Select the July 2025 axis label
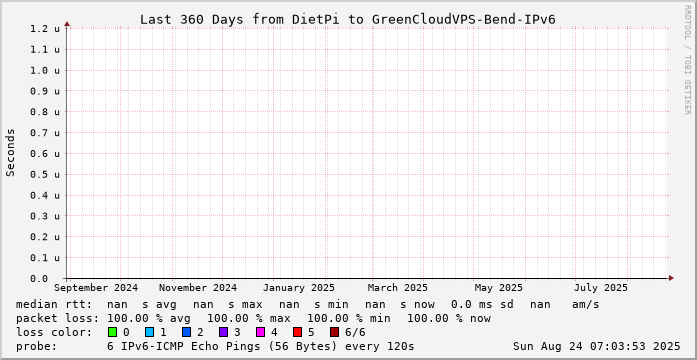Viewport: 697px width, 360px height. pyautogui.click(x=601, y=288)
